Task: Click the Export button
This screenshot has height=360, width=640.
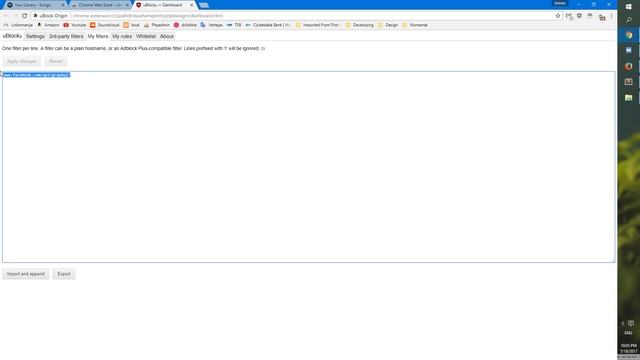Action: (64, 274)
